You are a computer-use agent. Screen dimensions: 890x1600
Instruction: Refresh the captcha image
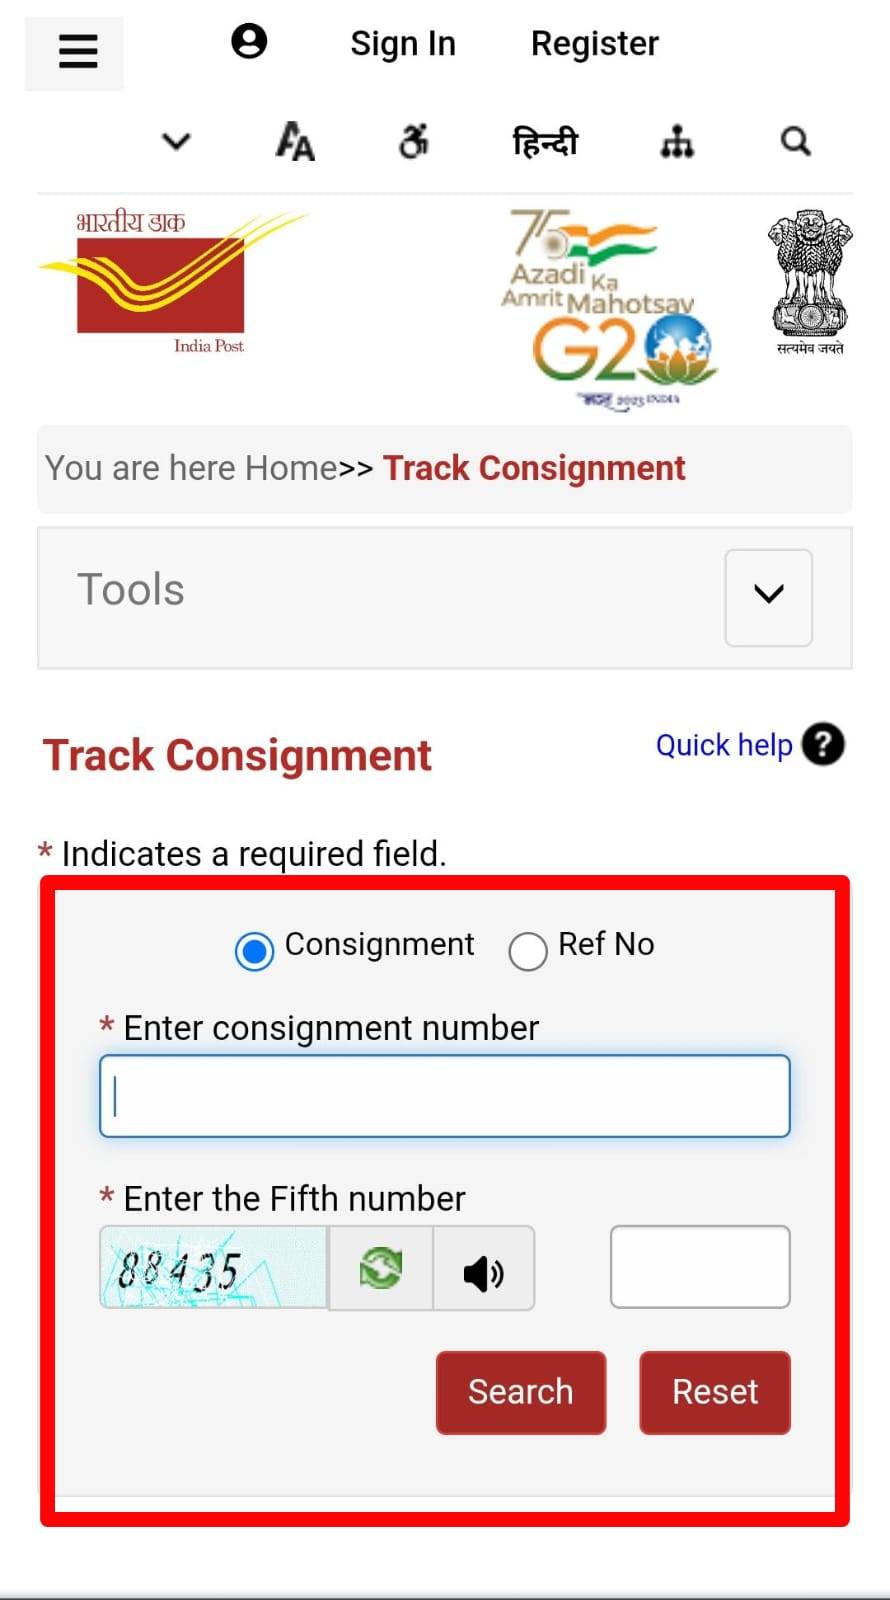pyautogui.click(x=381, y=1269)
